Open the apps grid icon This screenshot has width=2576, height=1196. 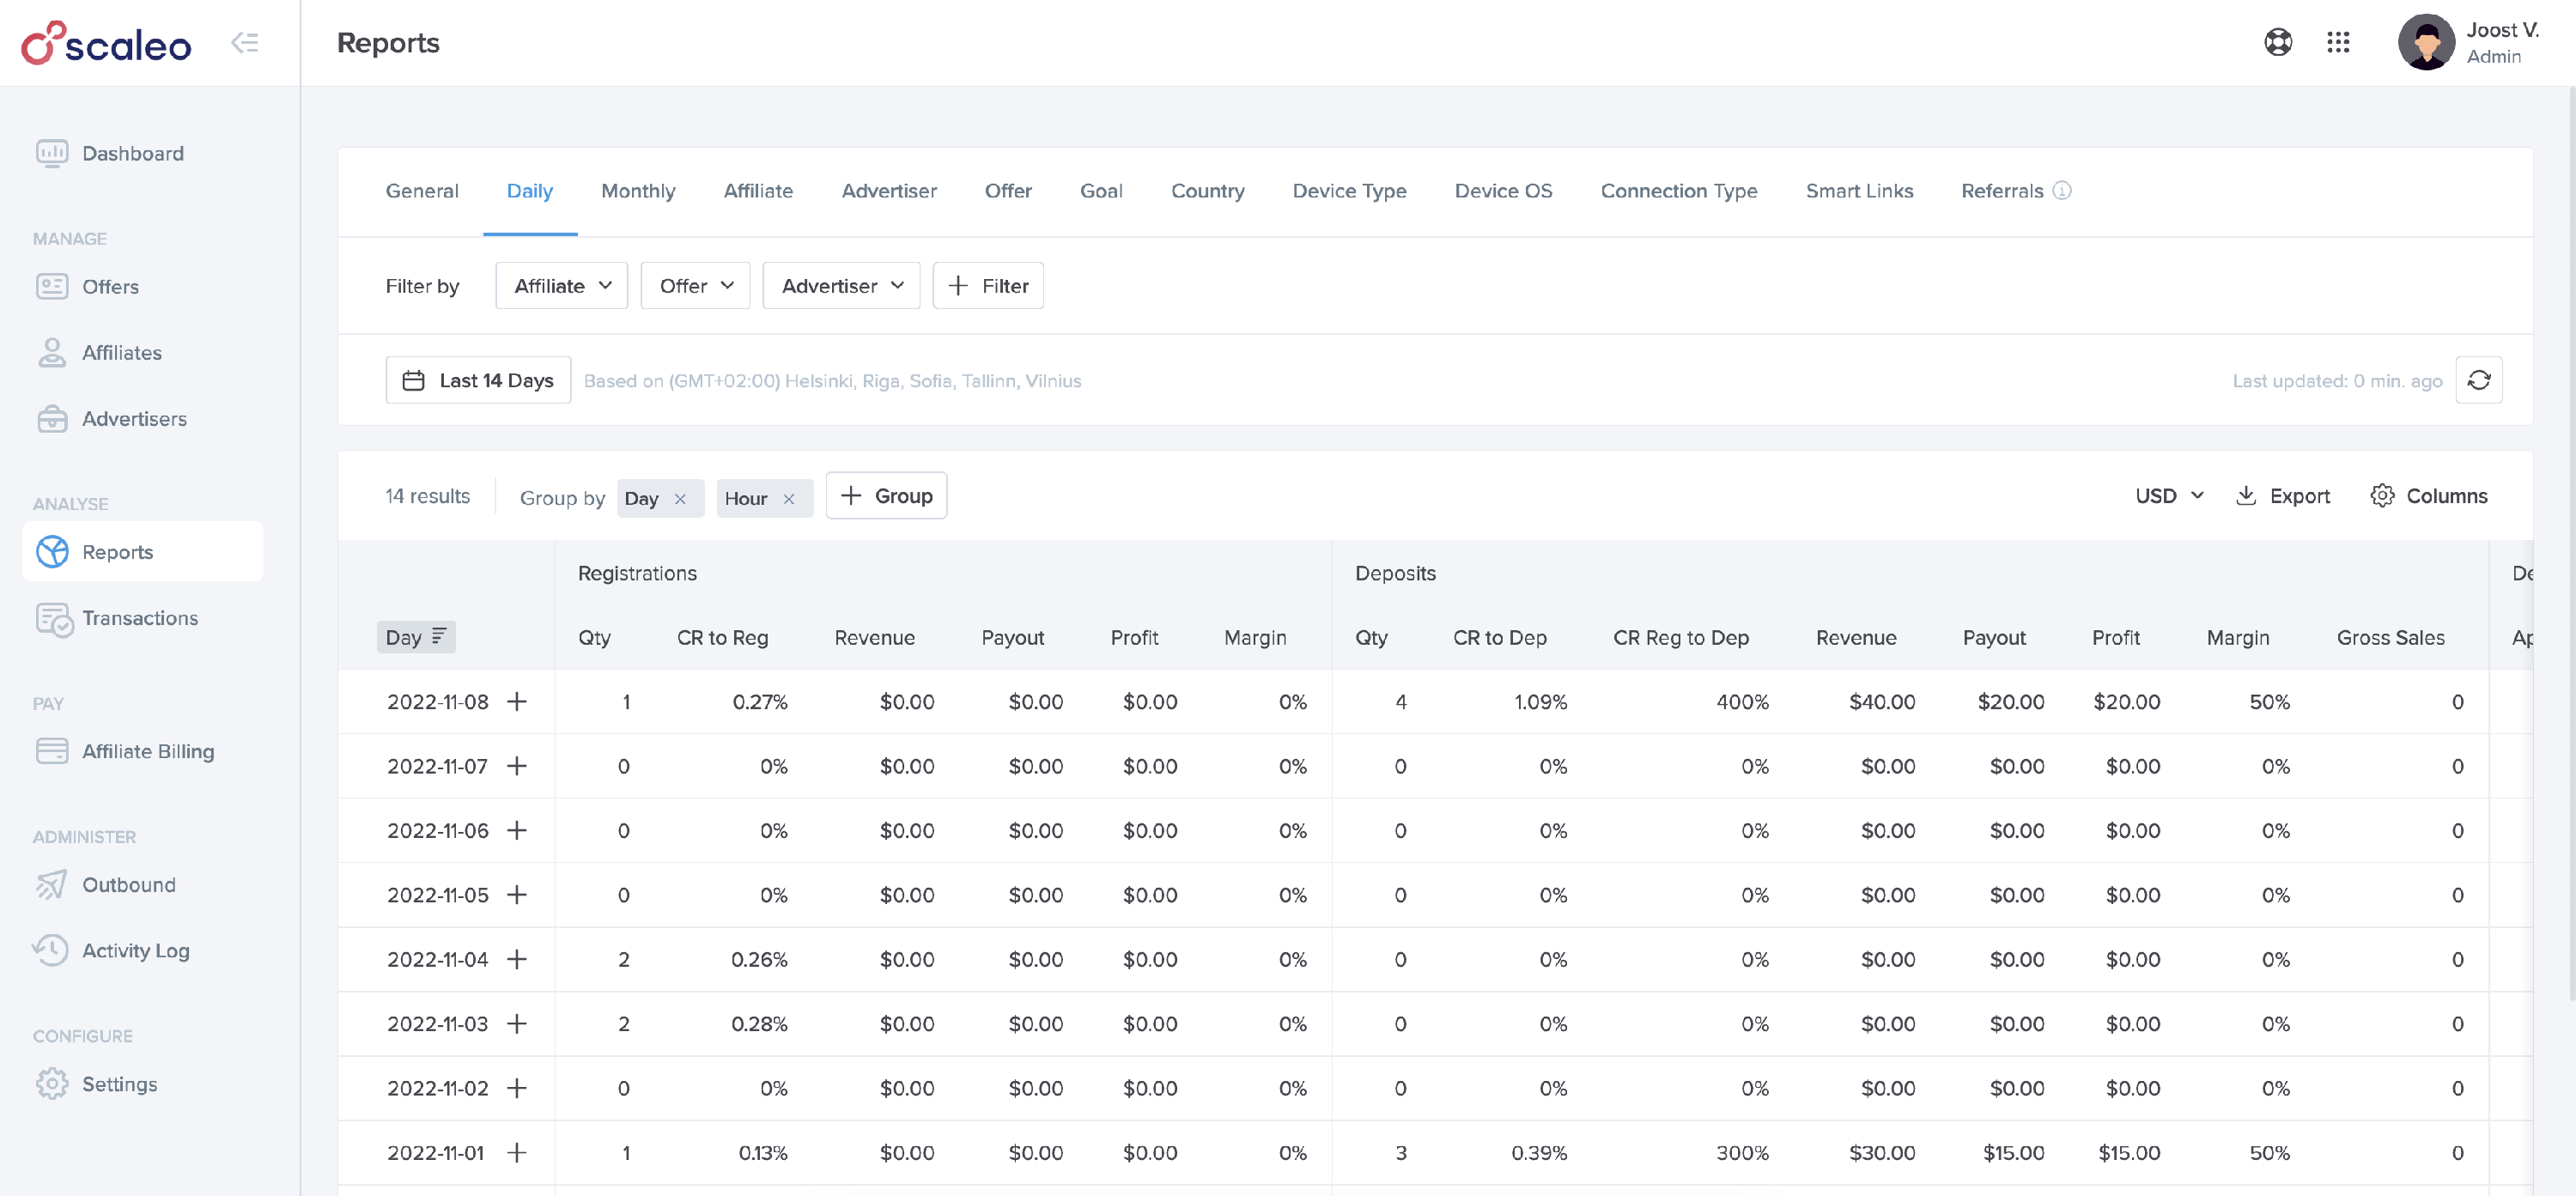2337,42
